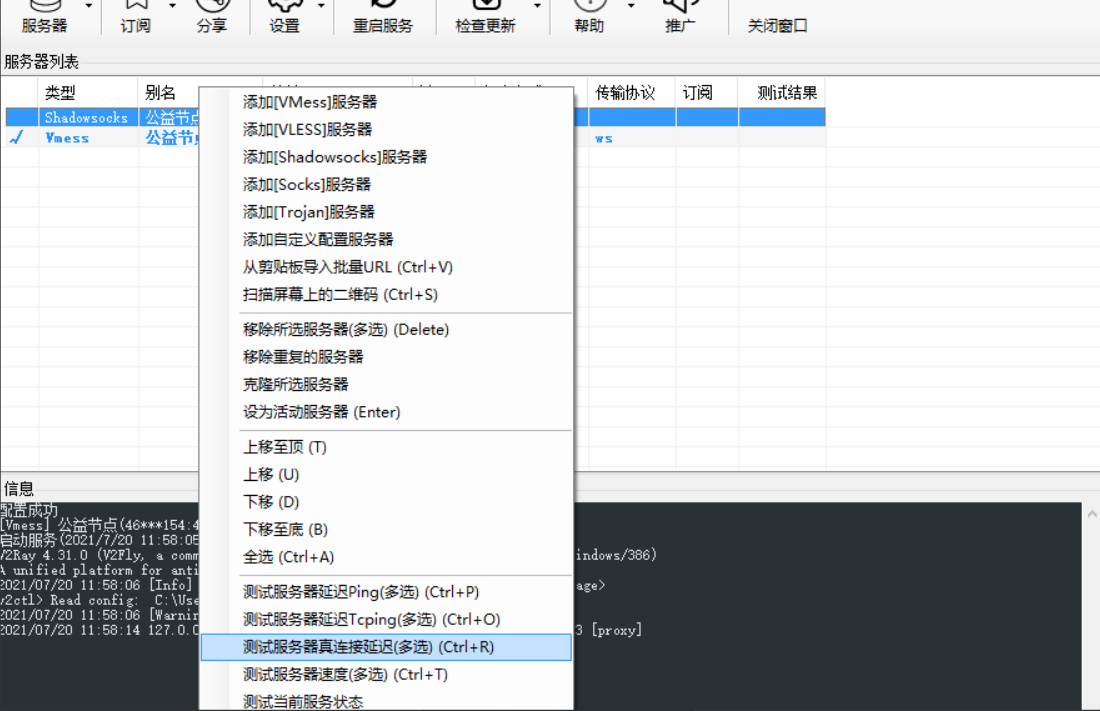Expand the 订阅 dropdown arrow
Screen dimensions: 1100x711
tap(173, 6)
